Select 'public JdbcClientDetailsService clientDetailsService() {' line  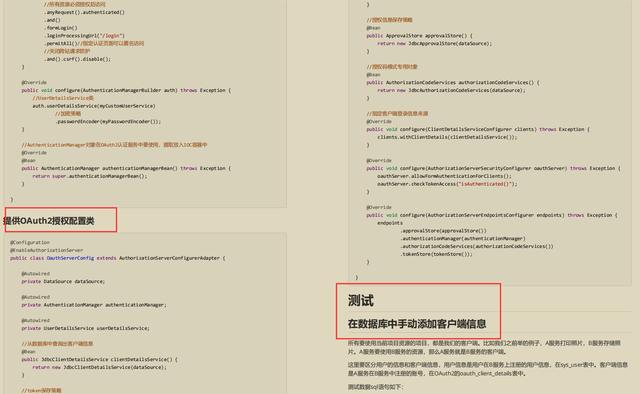coord(100,359)
